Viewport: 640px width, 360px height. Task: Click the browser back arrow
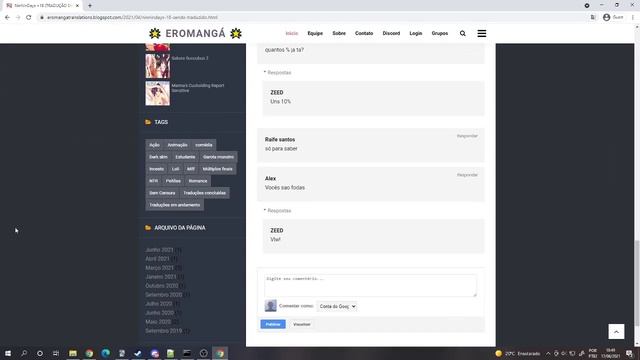tap(7, 18)
